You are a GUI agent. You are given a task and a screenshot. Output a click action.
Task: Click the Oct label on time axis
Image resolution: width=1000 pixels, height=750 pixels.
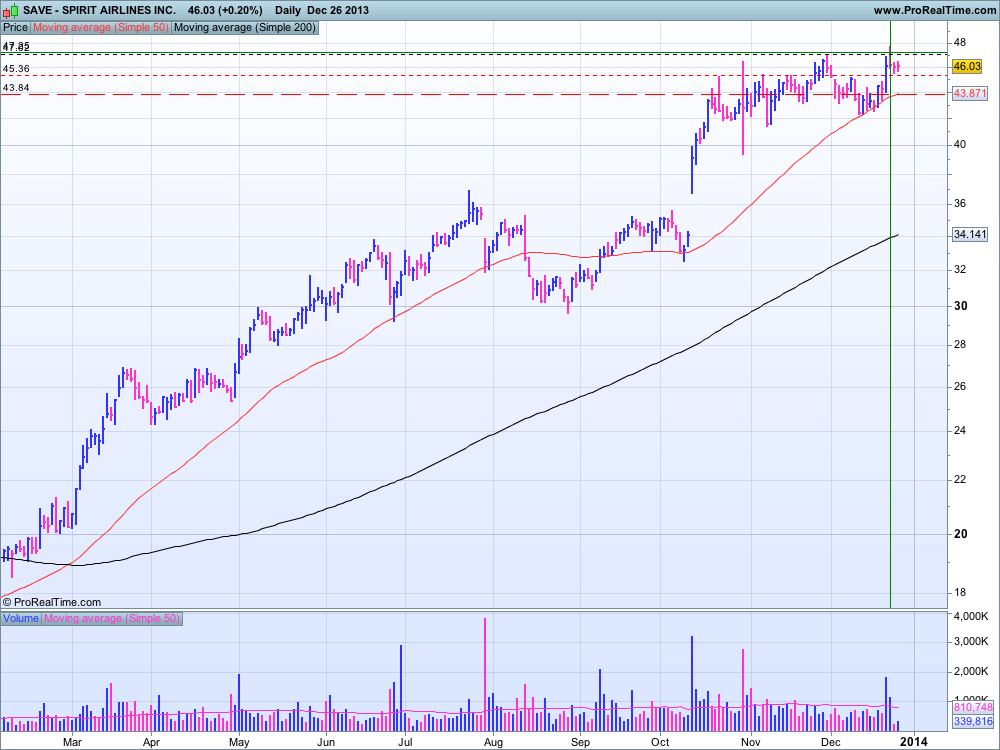coord(660,742)
